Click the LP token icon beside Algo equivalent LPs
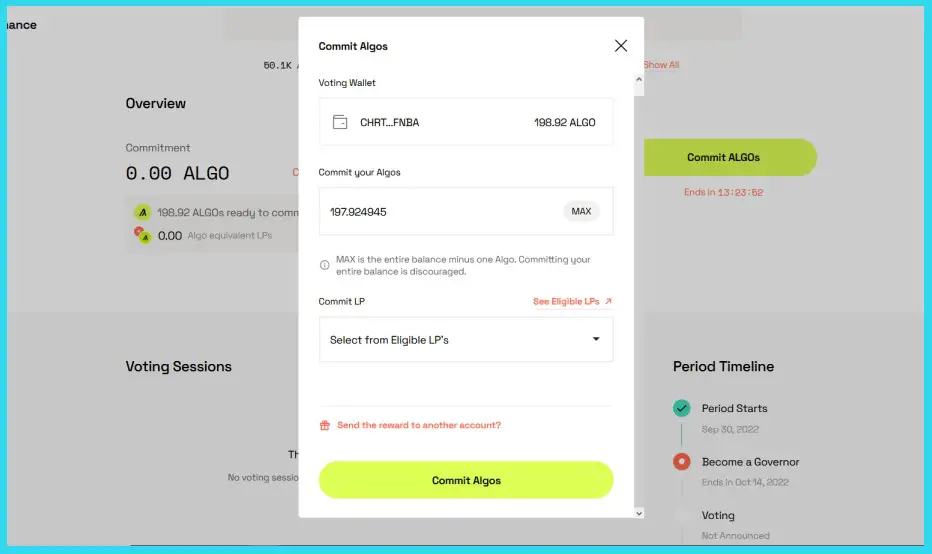This screenshot has width=932, height=554. coord(143,236)
